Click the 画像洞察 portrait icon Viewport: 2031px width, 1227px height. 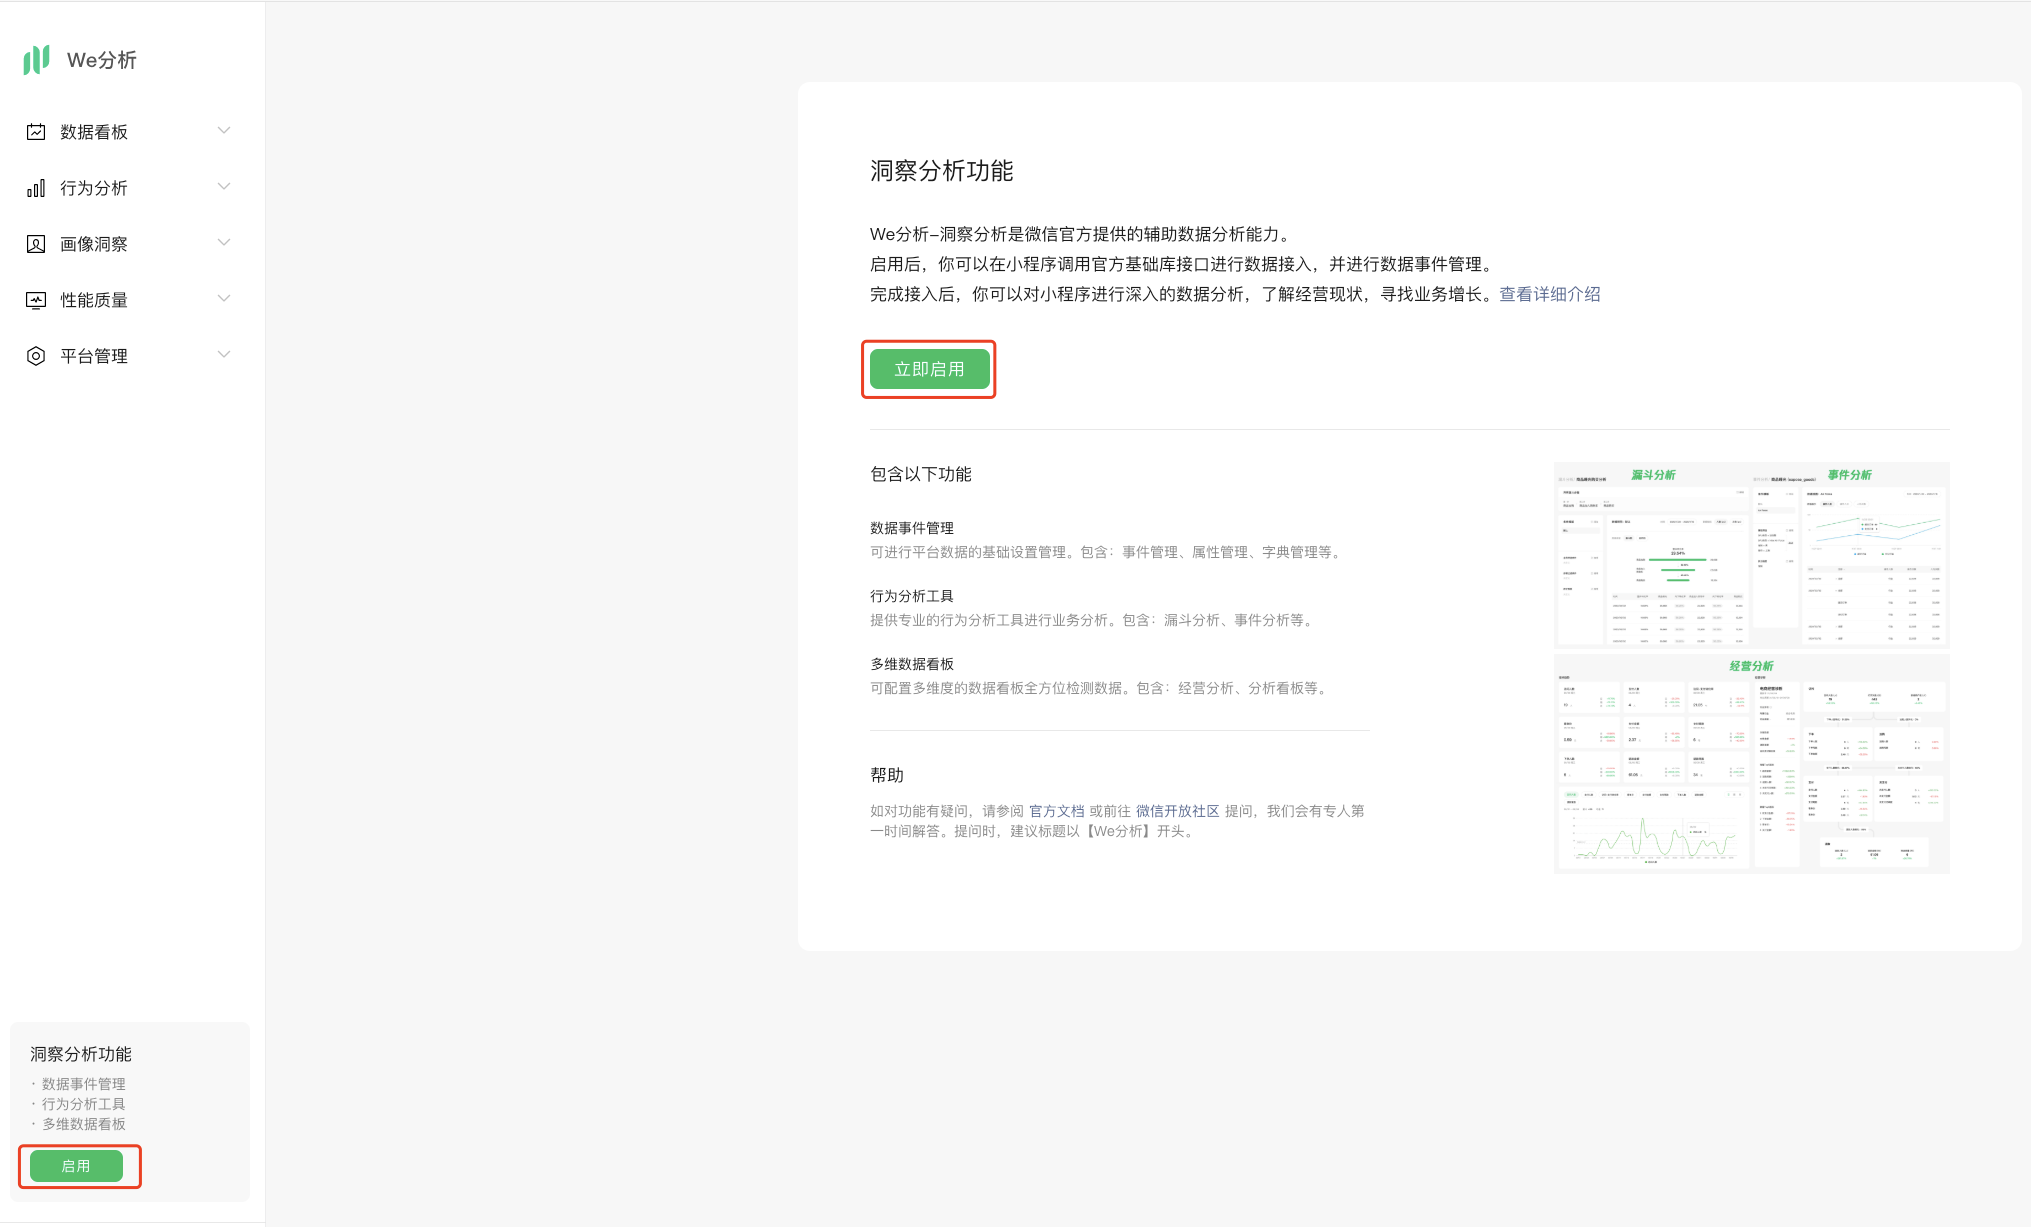coord(36,244)
